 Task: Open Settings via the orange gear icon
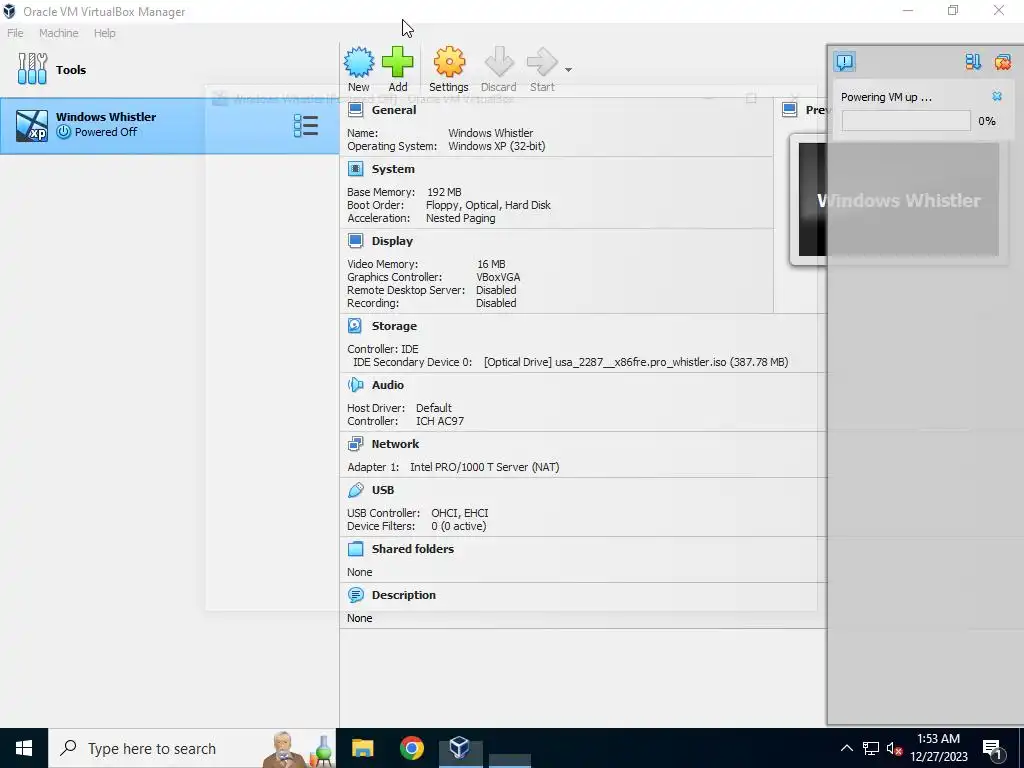[449, 62]
